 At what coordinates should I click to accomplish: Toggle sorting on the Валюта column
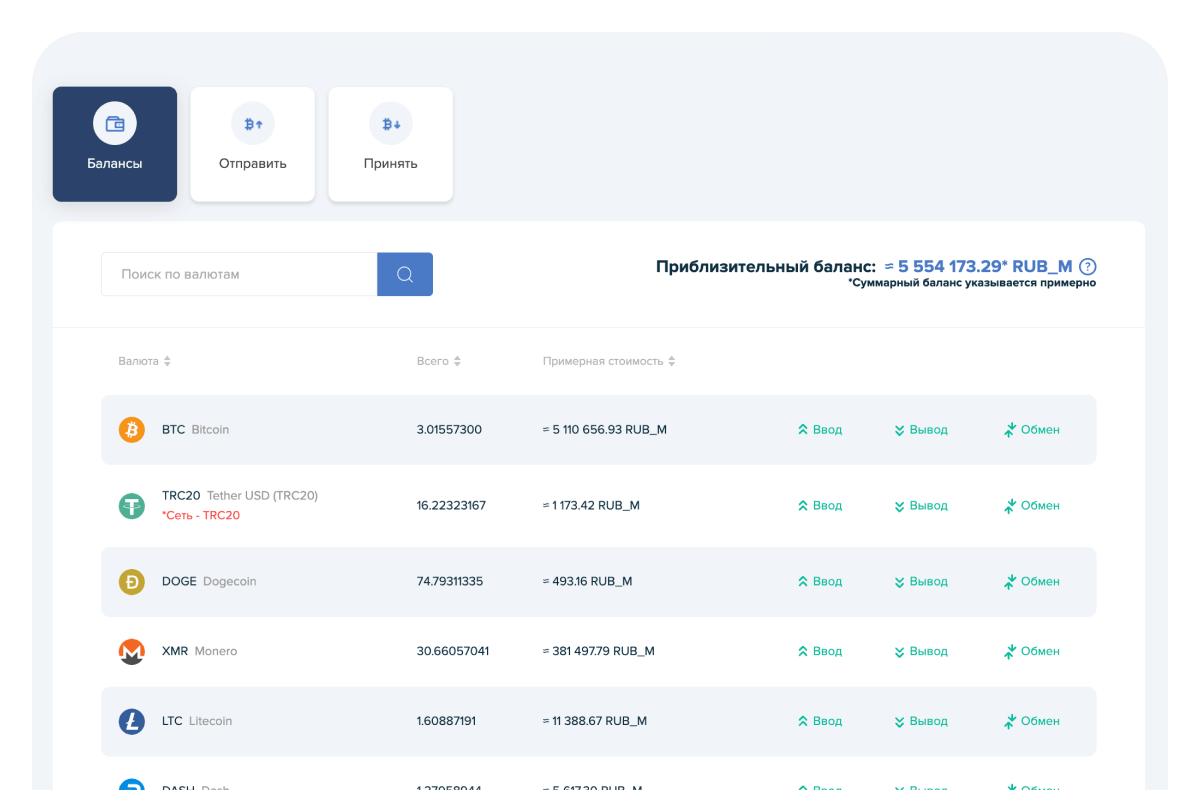168,361
